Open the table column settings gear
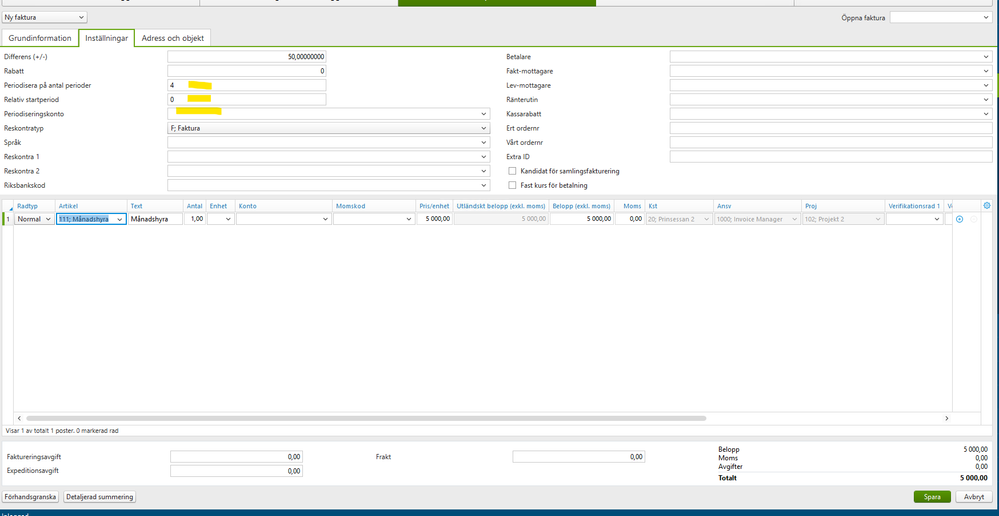Viewport: 999px width, 516px height. 987,206
